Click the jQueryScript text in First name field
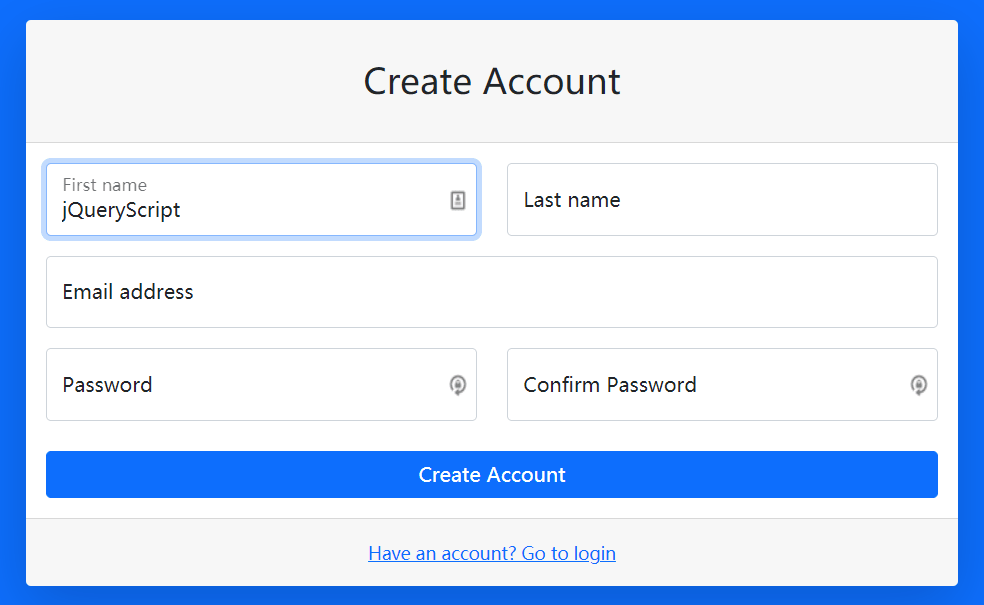984x605 pixels. (121, 210)
